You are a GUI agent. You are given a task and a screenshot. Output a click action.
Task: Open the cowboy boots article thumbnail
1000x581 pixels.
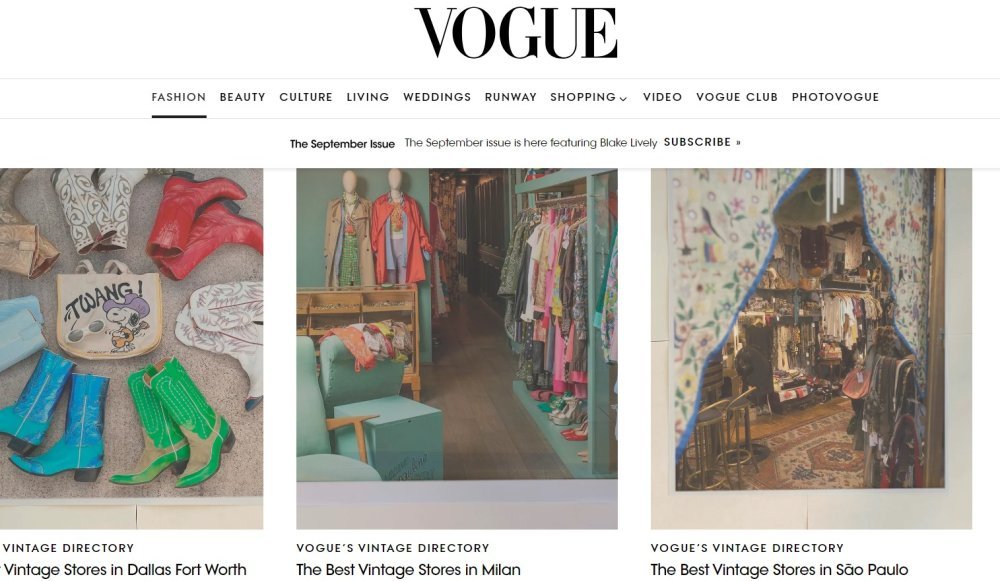point(131,348)
